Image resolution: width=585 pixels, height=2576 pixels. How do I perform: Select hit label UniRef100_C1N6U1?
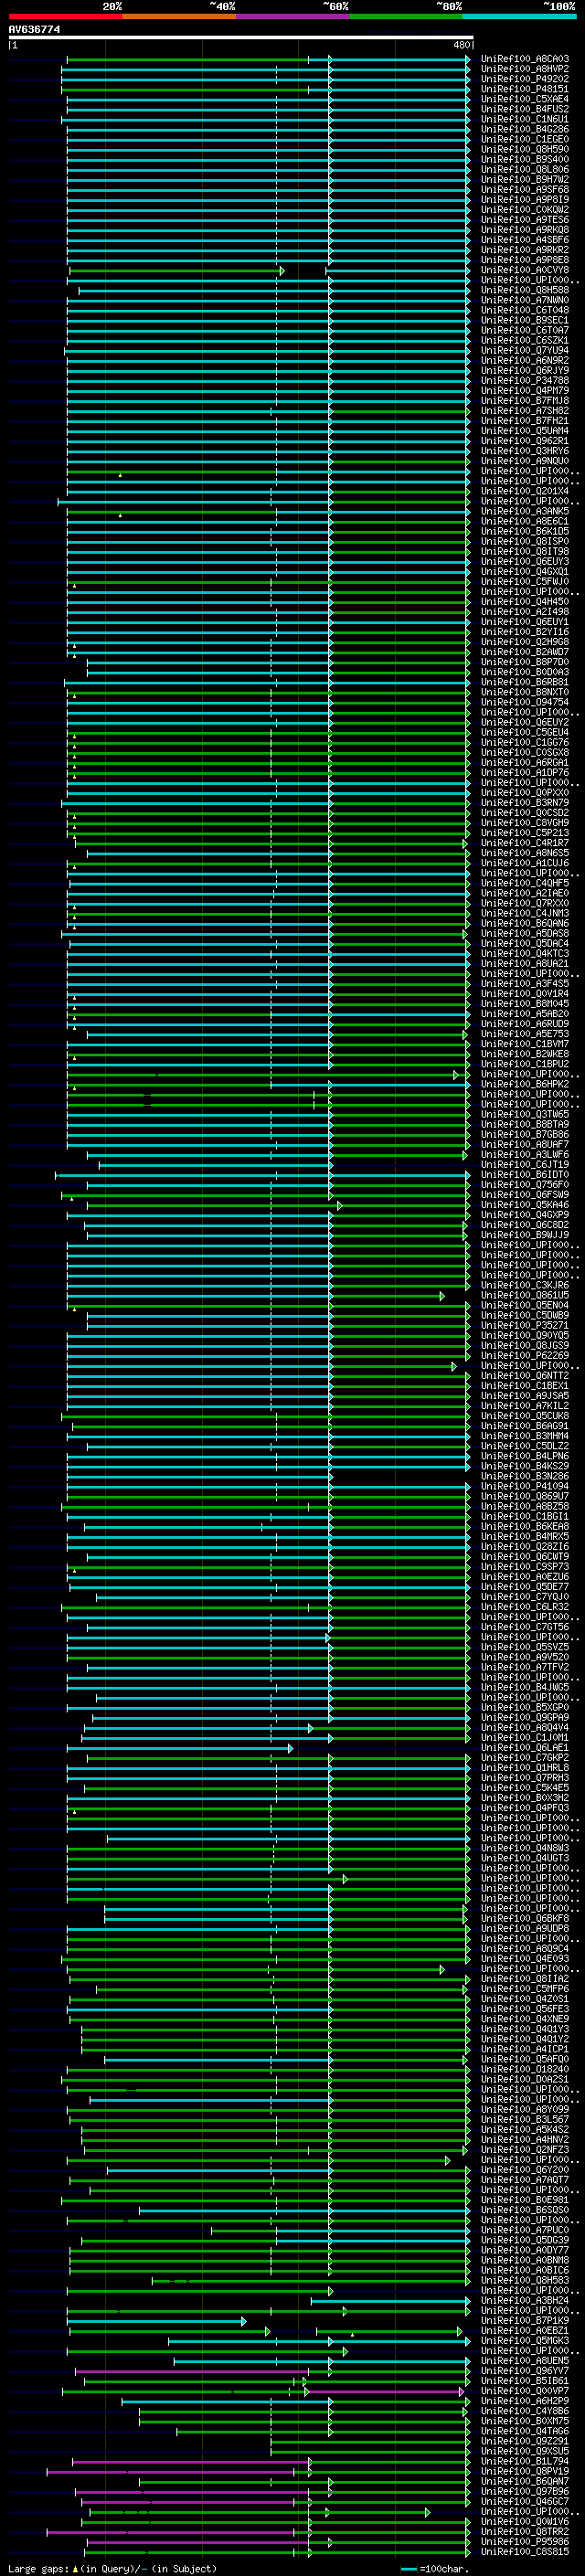525,119
